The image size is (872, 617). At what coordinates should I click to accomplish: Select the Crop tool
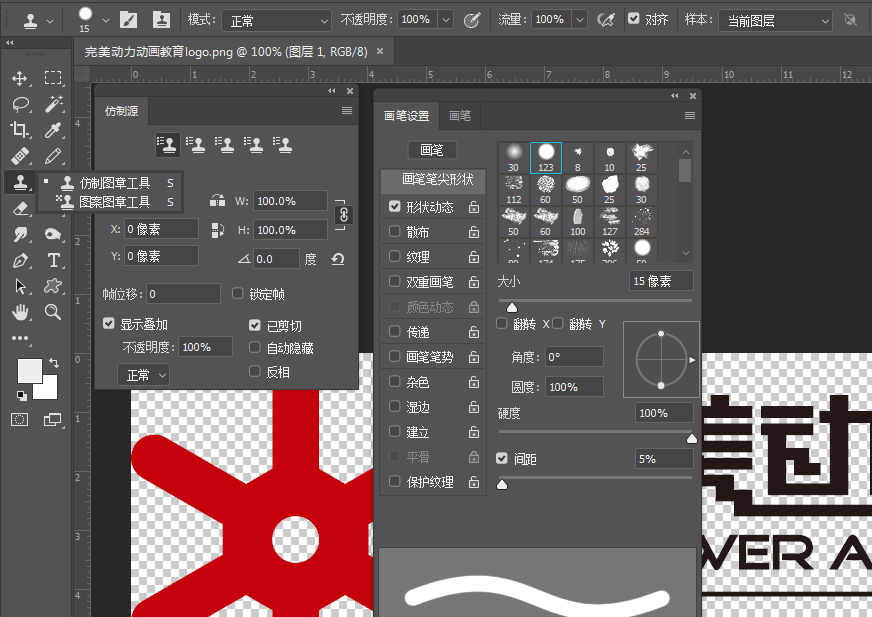[x=19, y=130]
